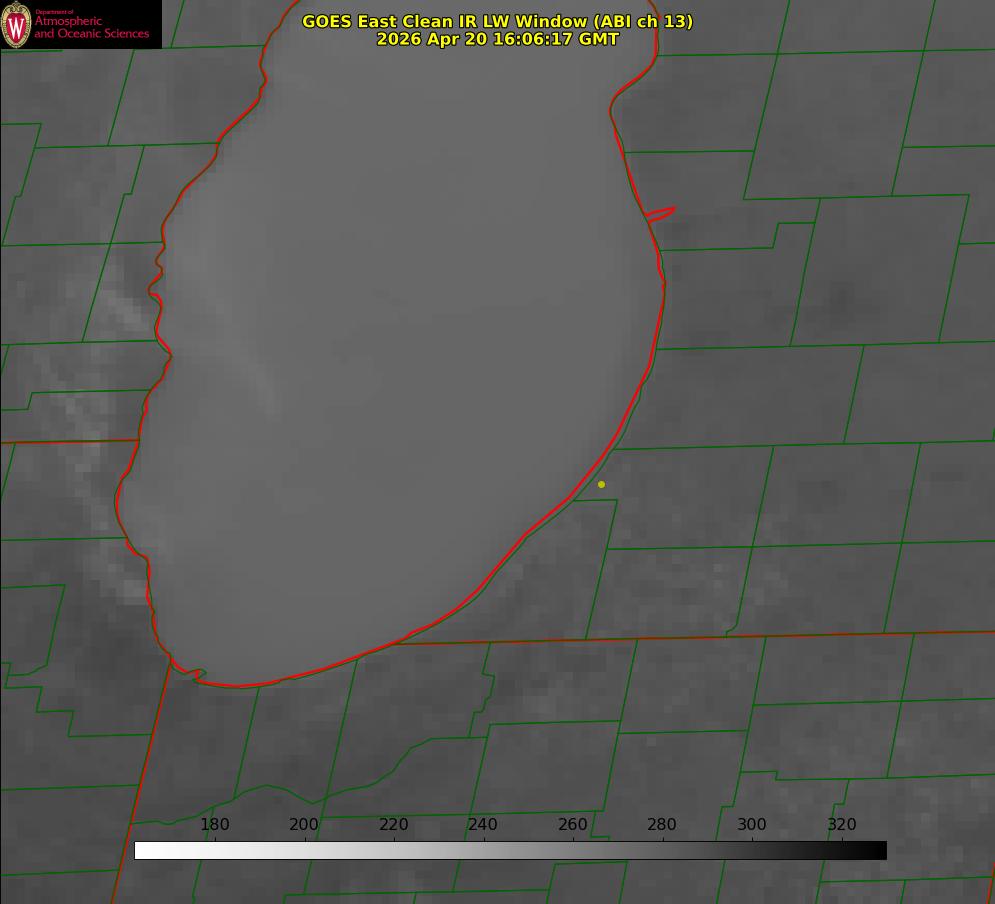The width and height of the screenshot is (995, 904).
Task: Click the 300 colorbar tick label
Action: coord(751,824)
